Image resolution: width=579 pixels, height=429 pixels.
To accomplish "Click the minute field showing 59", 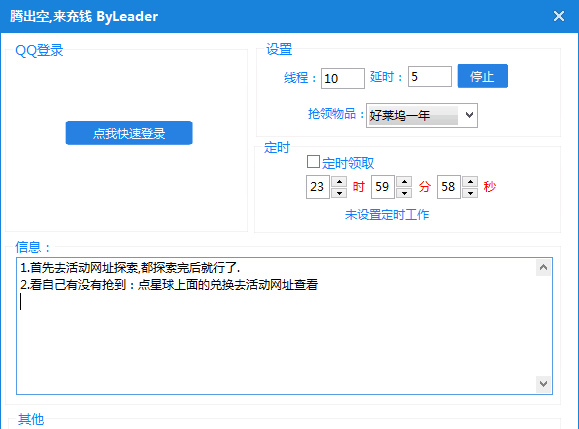I will (x=383, y=187).
